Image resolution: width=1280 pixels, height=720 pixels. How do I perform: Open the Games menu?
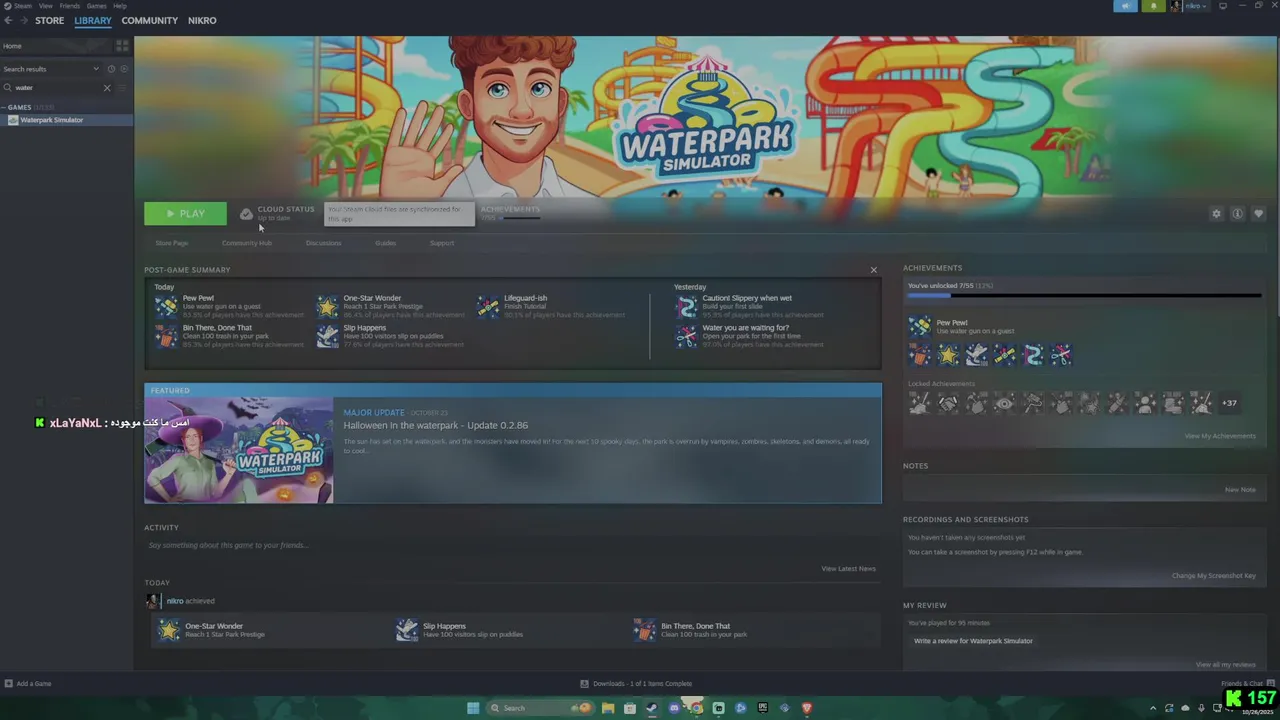click(96, 6)
